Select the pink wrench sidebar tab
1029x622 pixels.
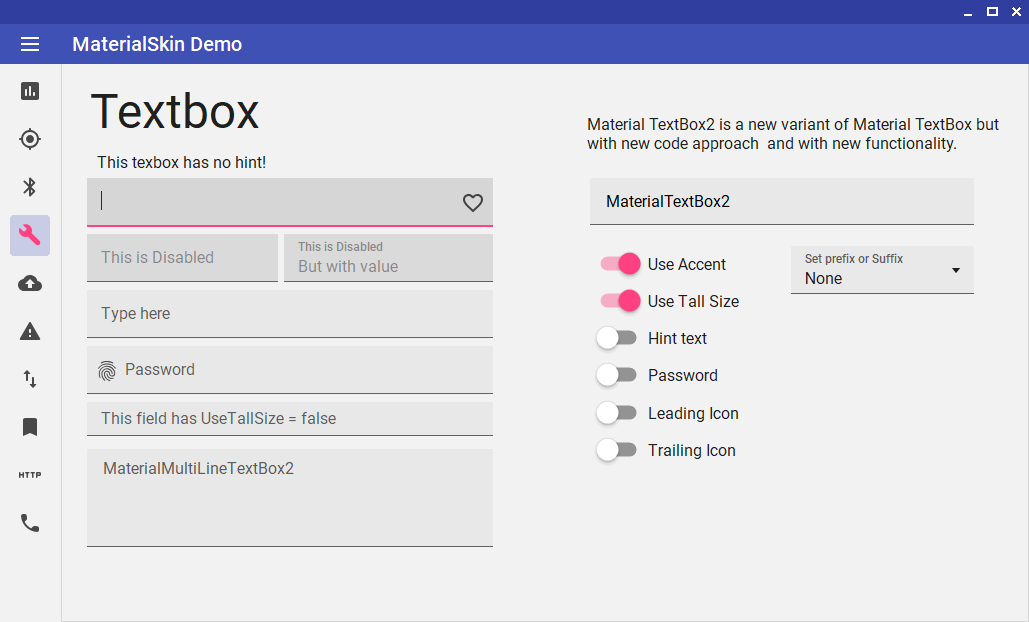(30, 235)
